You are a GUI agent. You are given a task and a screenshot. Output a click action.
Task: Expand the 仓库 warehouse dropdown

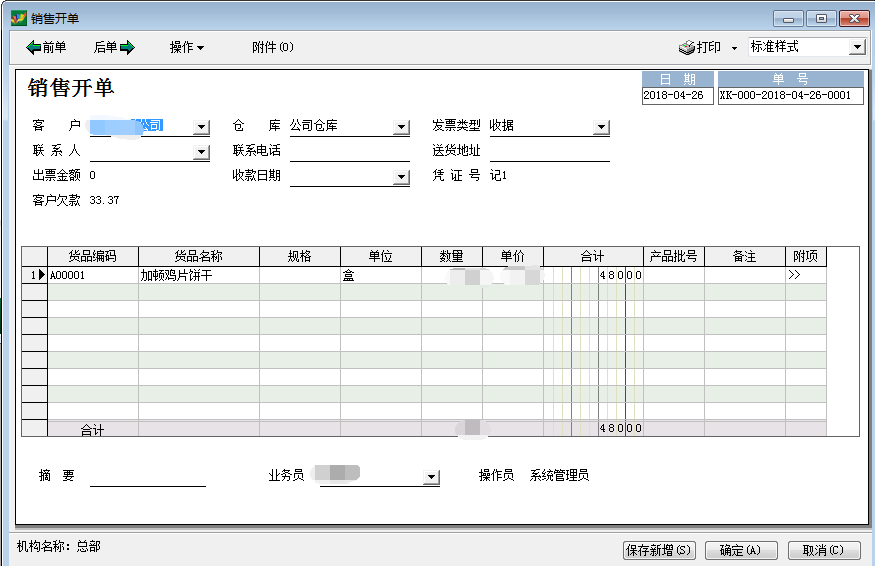click(x=401, y=127)
